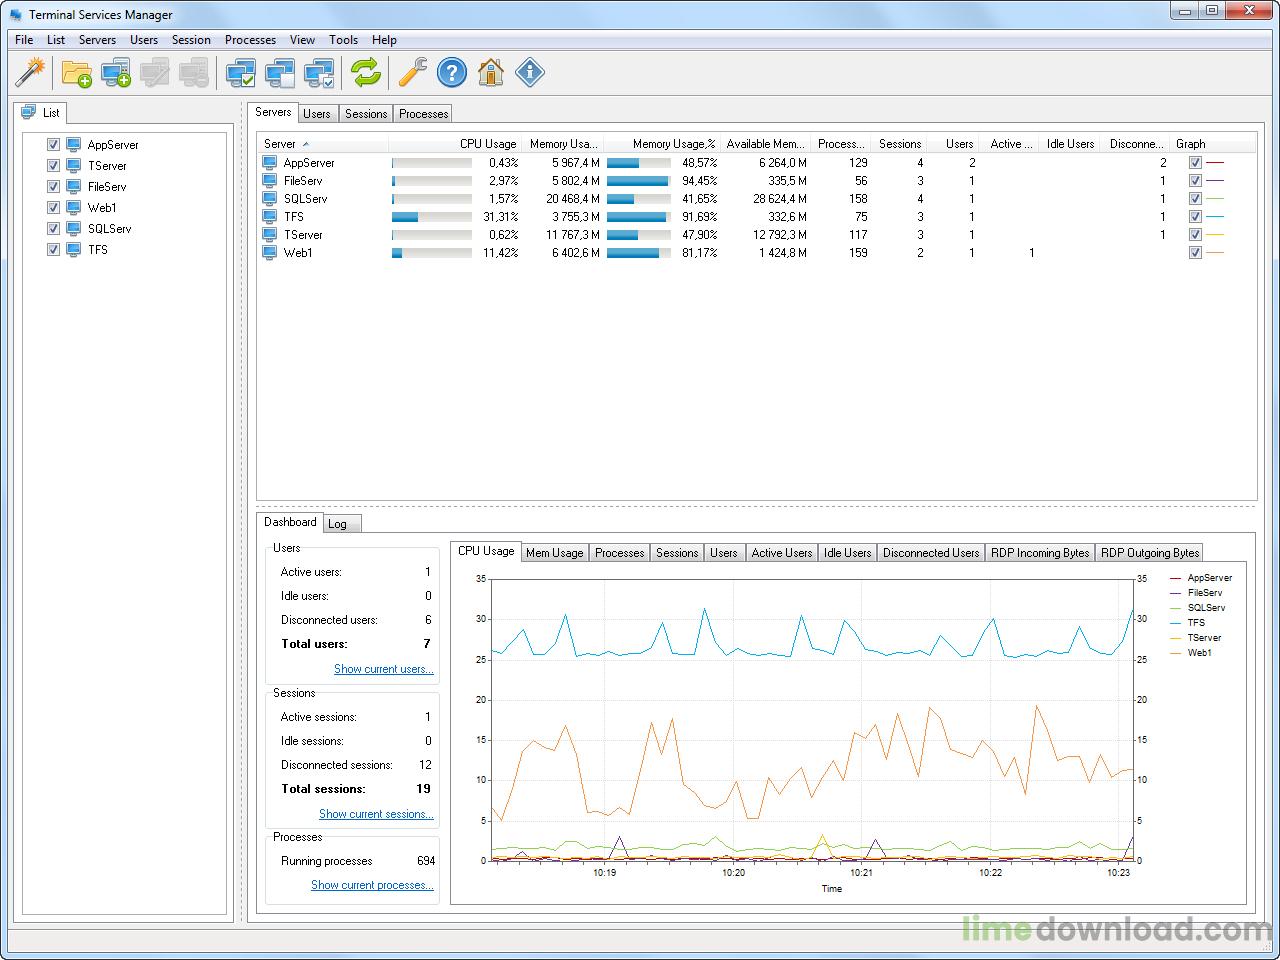Click the add folder toolbar icon
The width and height of the screenshot is (1280, 960).
coord(76,72)
